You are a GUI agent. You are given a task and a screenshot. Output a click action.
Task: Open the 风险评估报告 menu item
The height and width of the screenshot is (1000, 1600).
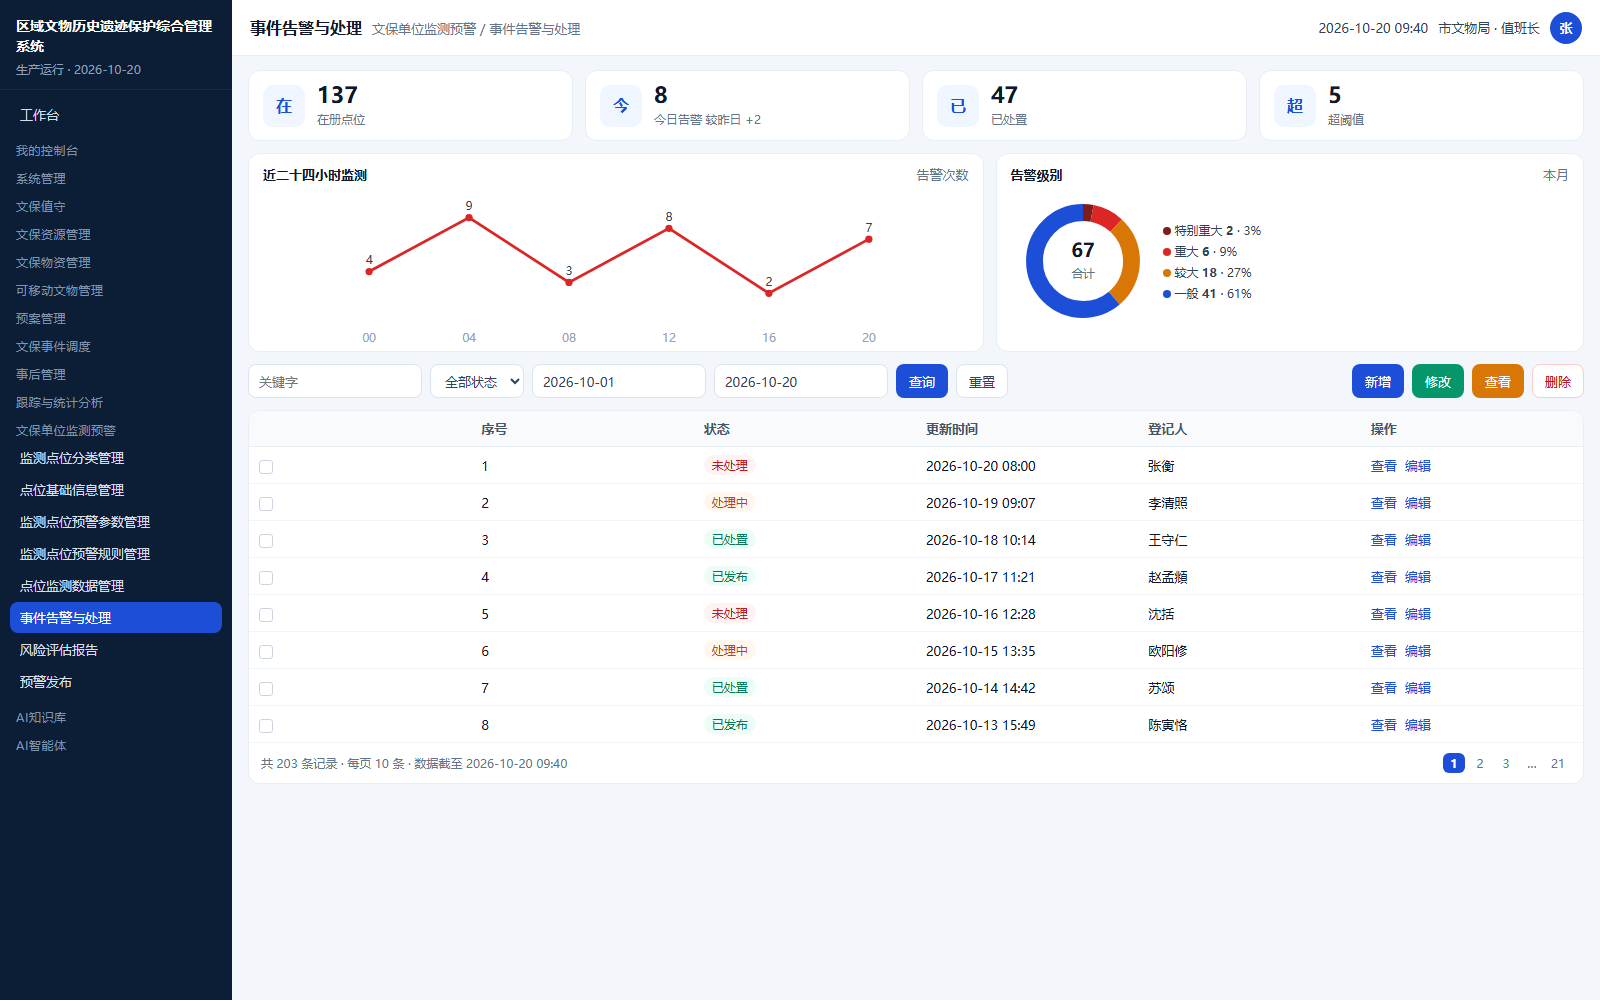tap(116, 650)
